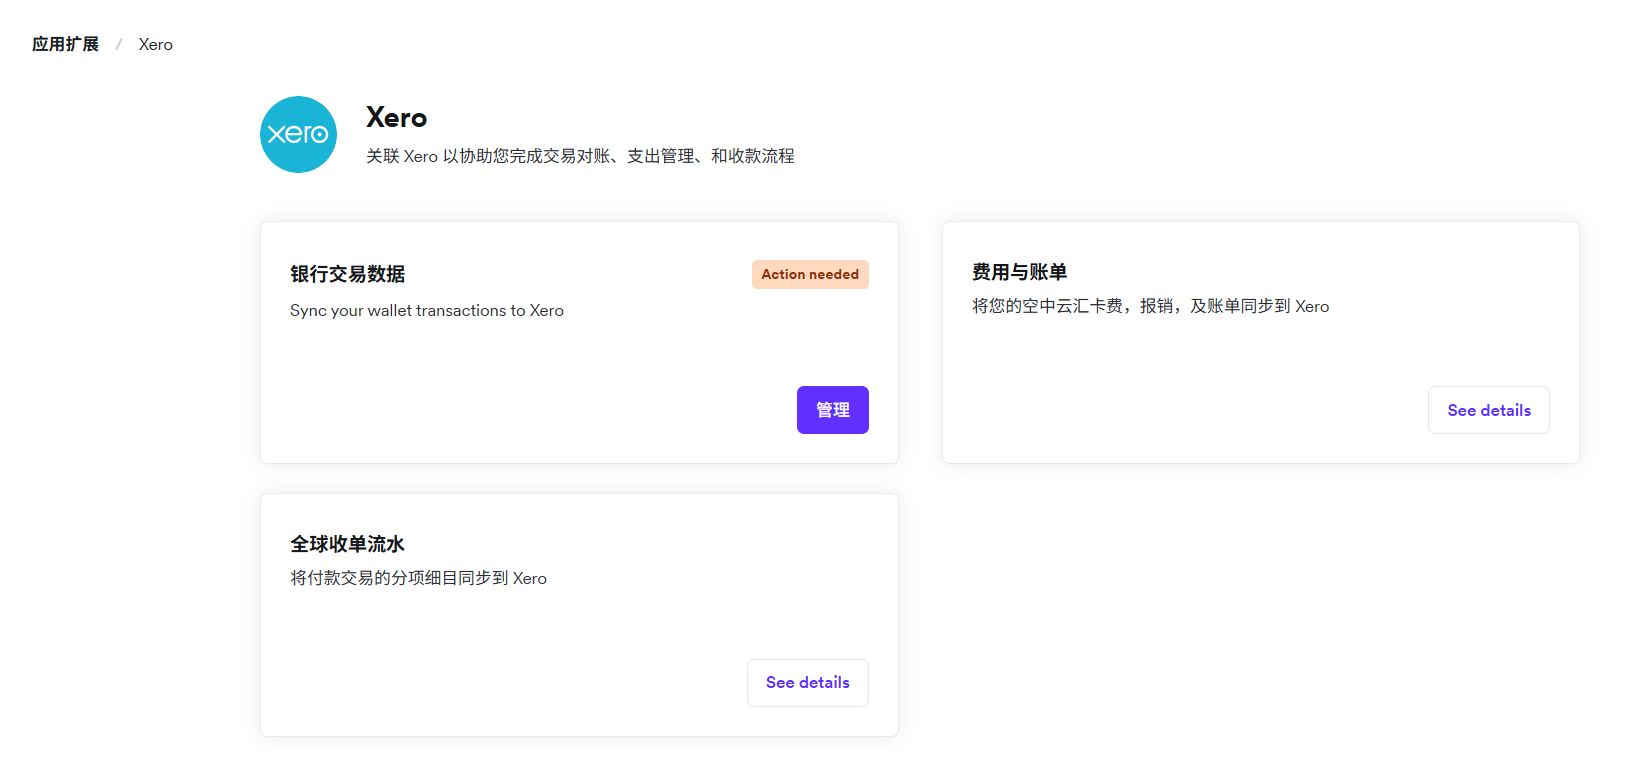This screenshot has width=1636, height=776.
Task: Select the 费用与账单 card title
Action: click(1019, 272)
